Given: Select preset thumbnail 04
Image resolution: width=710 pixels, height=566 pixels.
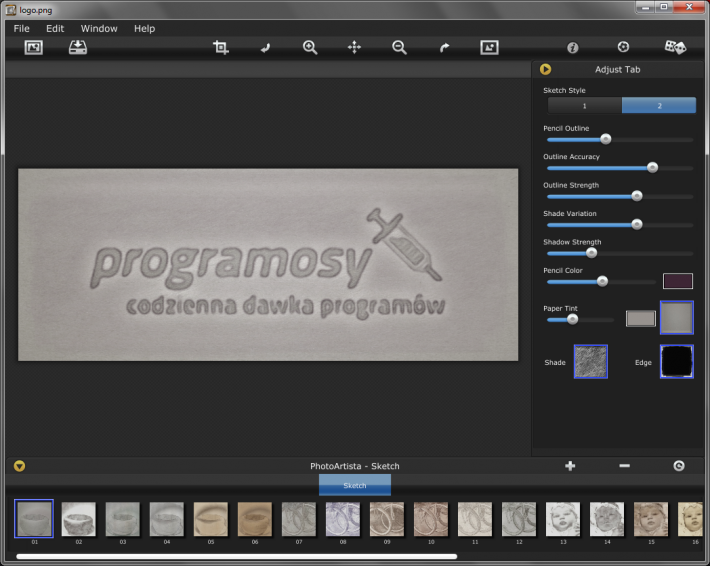Looking at the screenshot, I should coord(166,519).
